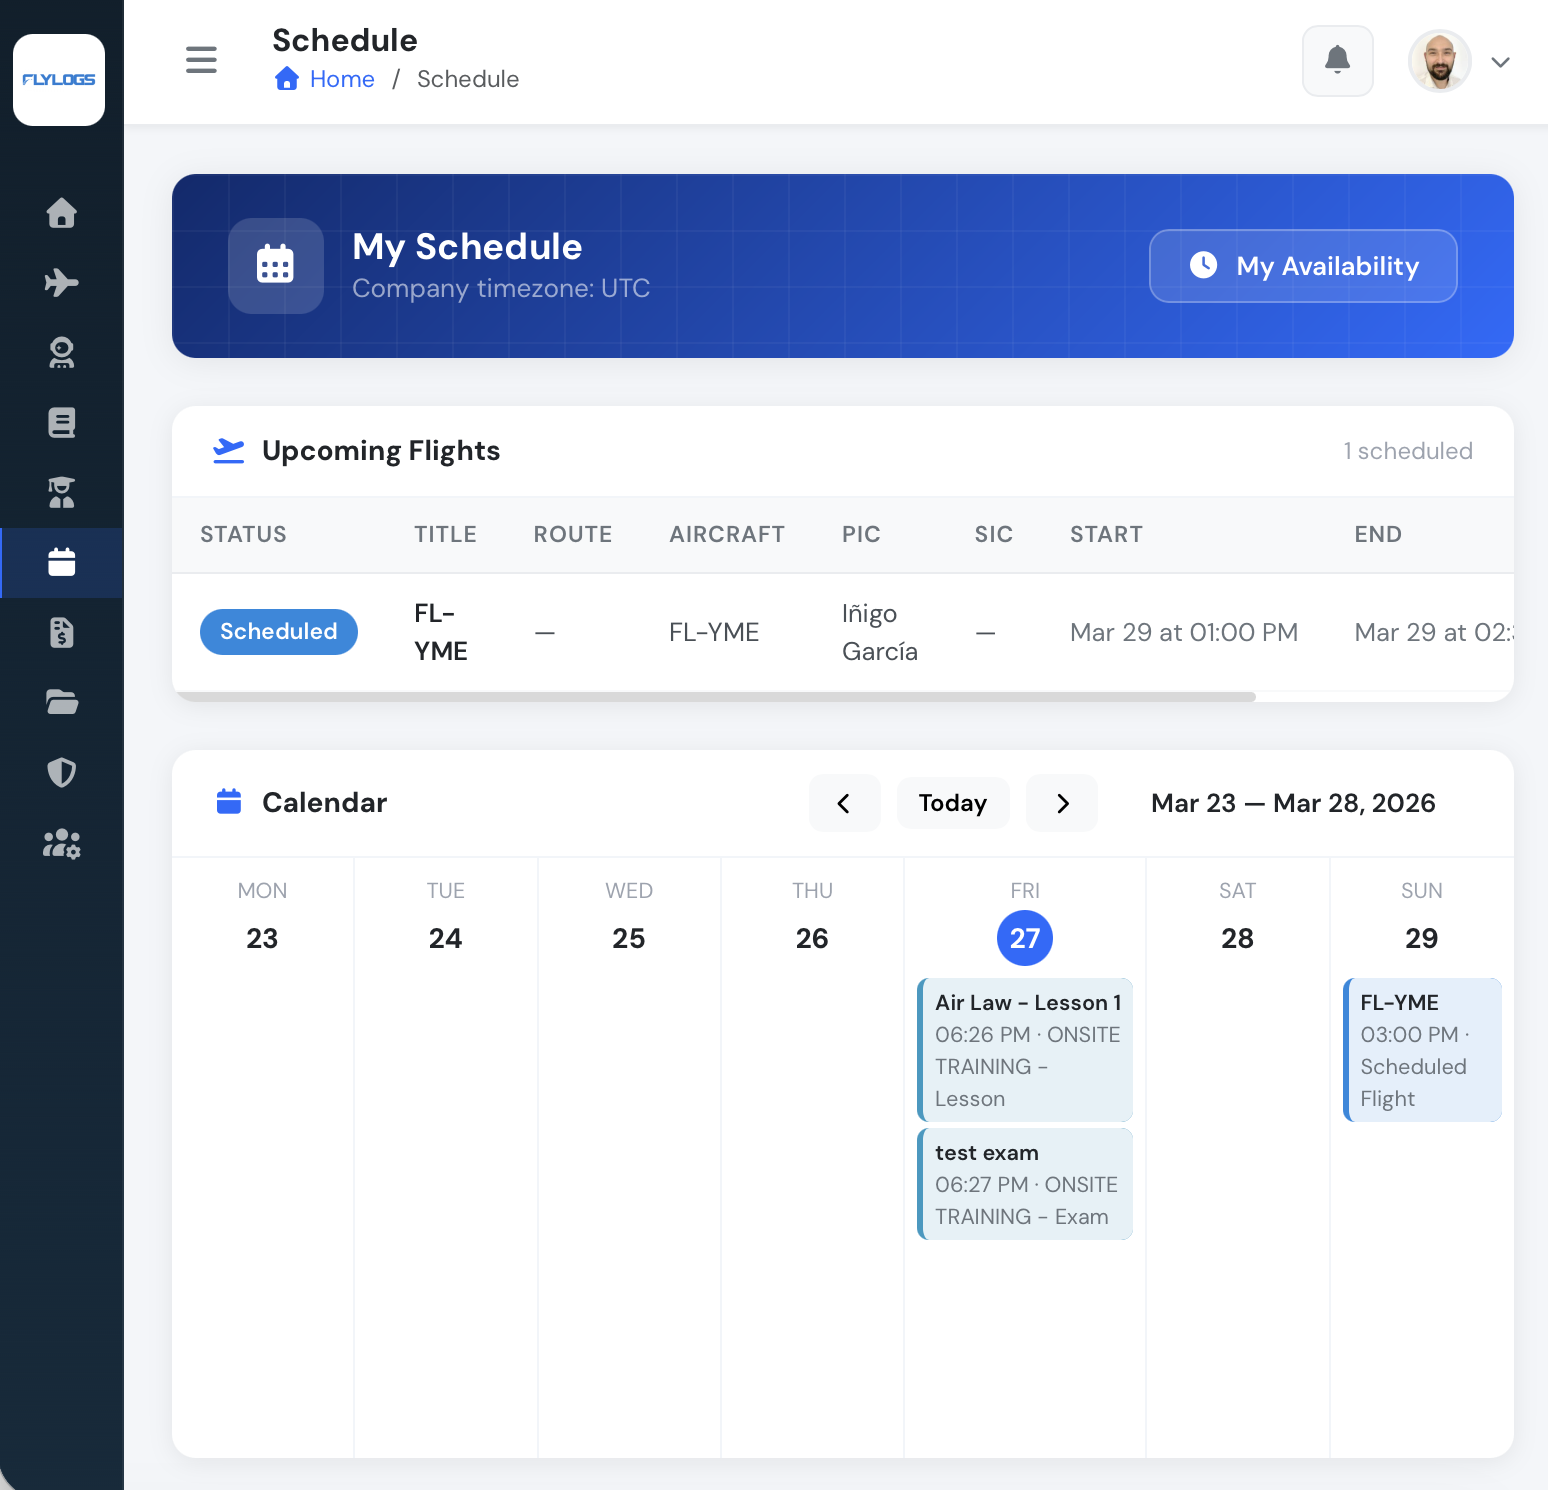1548x1490 pixels.
Task: Open notifications bell
Action: coord(1338,61)
